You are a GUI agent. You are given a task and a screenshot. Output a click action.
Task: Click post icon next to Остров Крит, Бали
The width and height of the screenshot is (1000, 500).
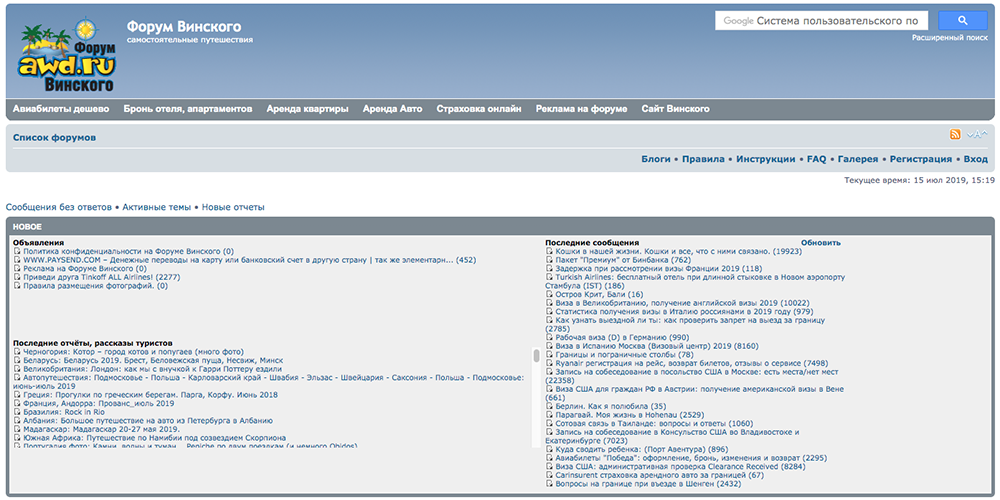coord(549,295)
